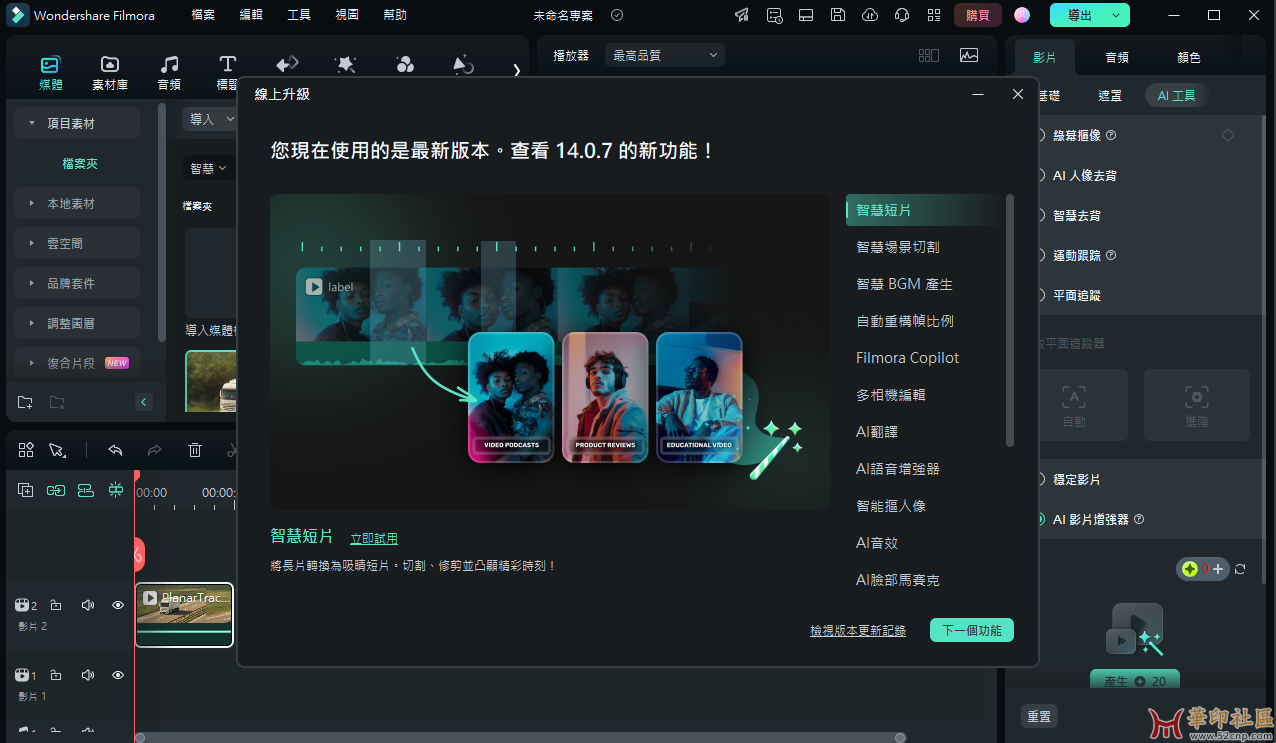Click the 重置 reset button
Viewport: 1276px width, 743px height.
pos(1039,716)
